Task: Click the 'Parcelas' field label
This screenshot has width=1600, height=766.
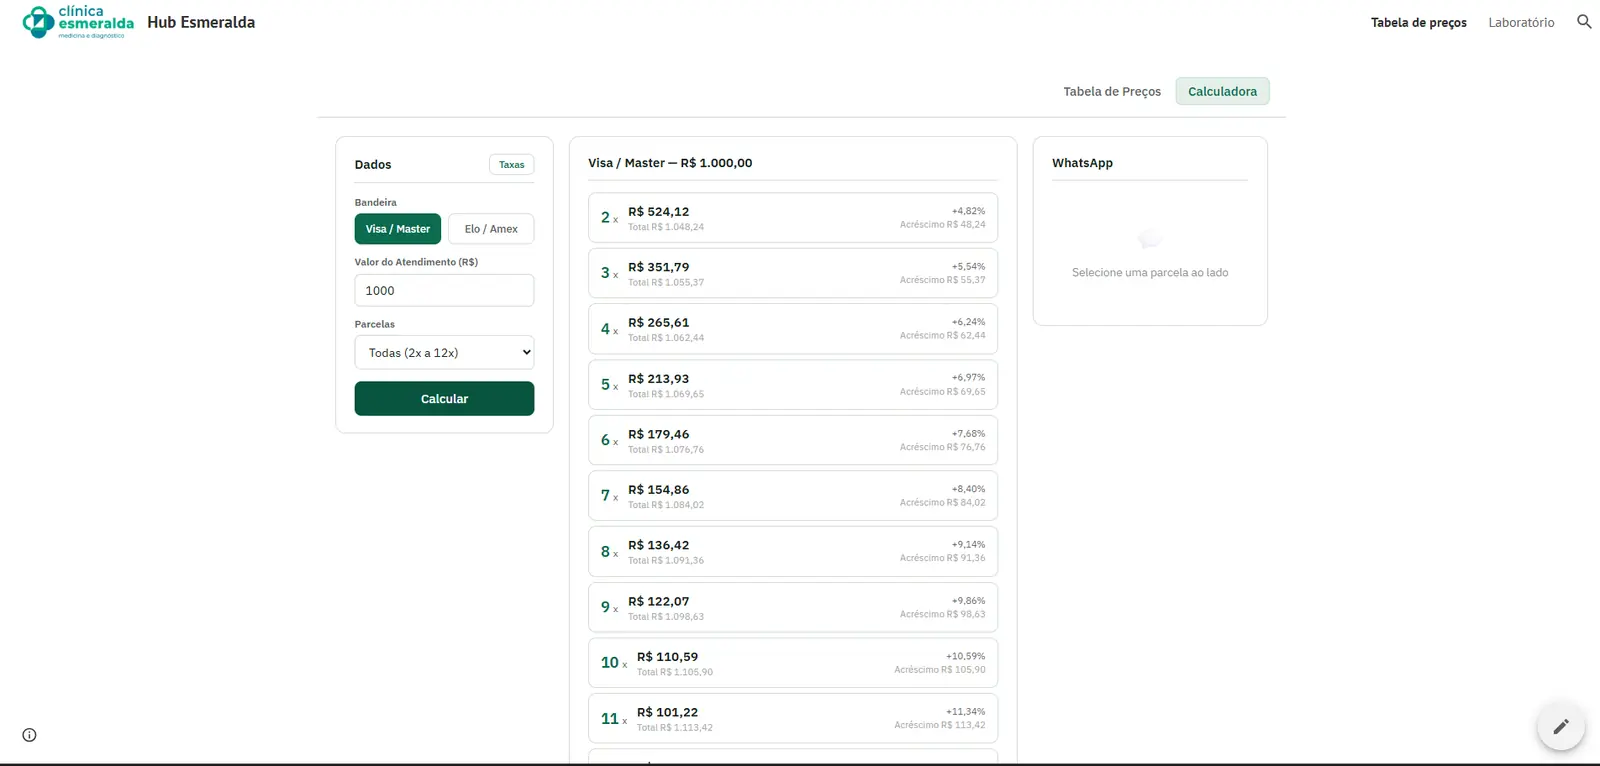Action: coord(375,324)
